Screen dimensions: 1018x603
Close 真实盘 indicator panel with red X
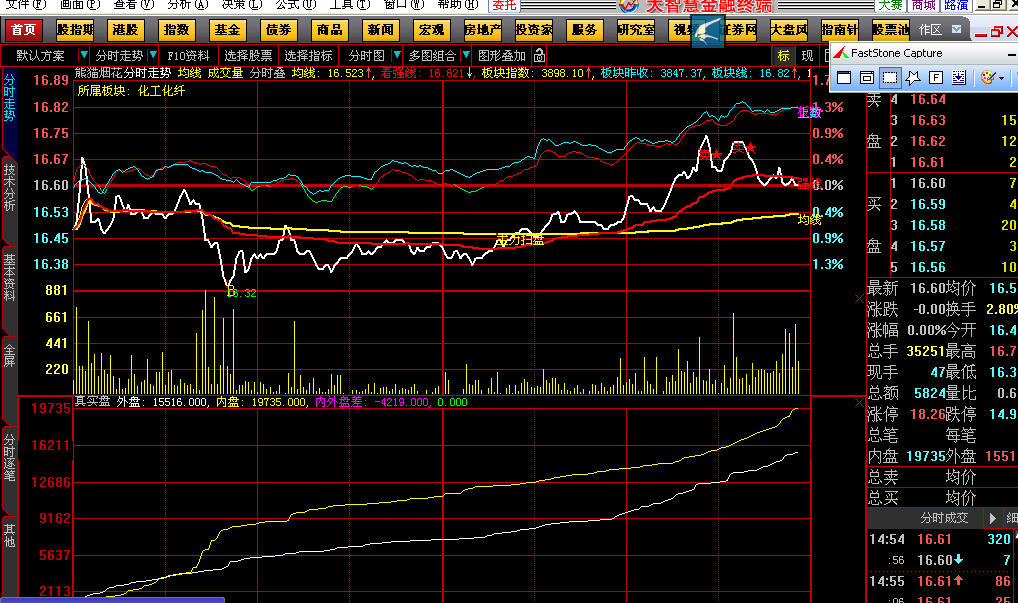pos(859,402)
